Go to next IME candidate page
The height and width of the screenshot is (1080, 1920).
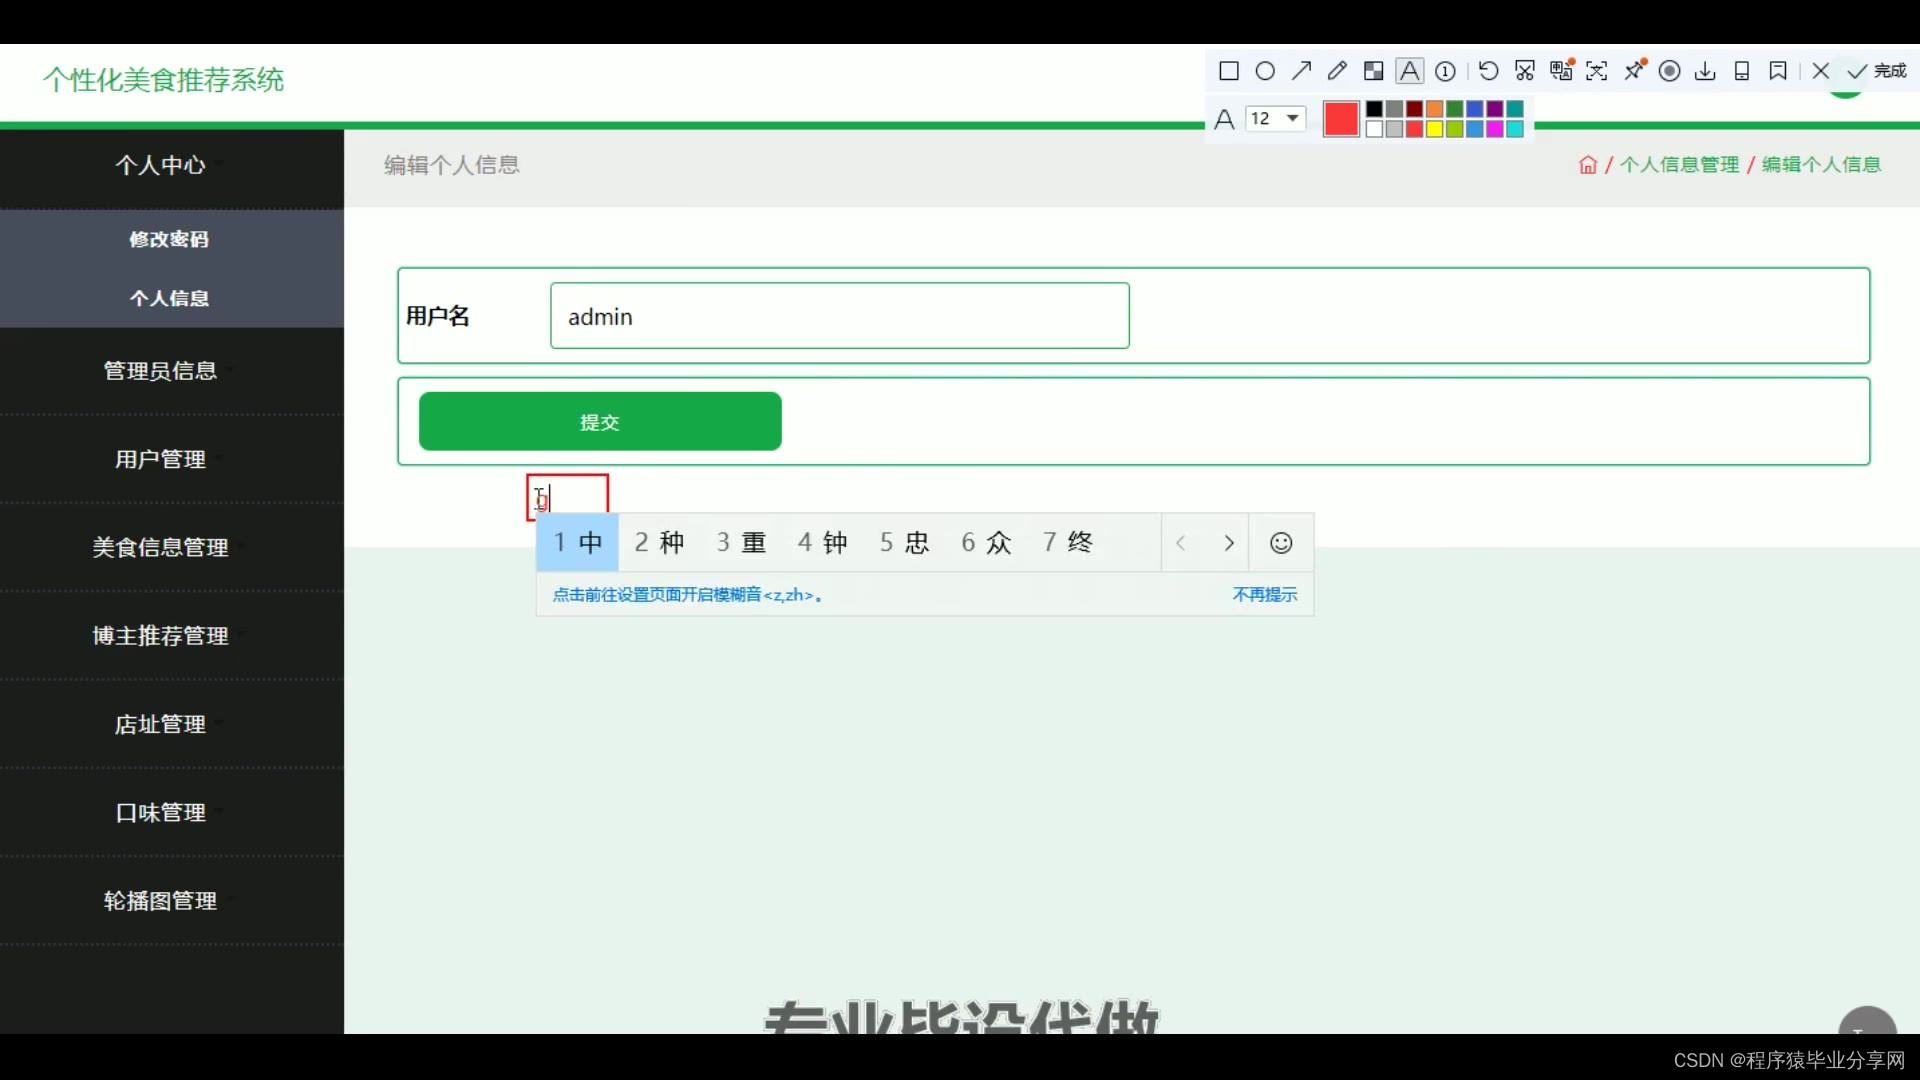(1229, 543)
